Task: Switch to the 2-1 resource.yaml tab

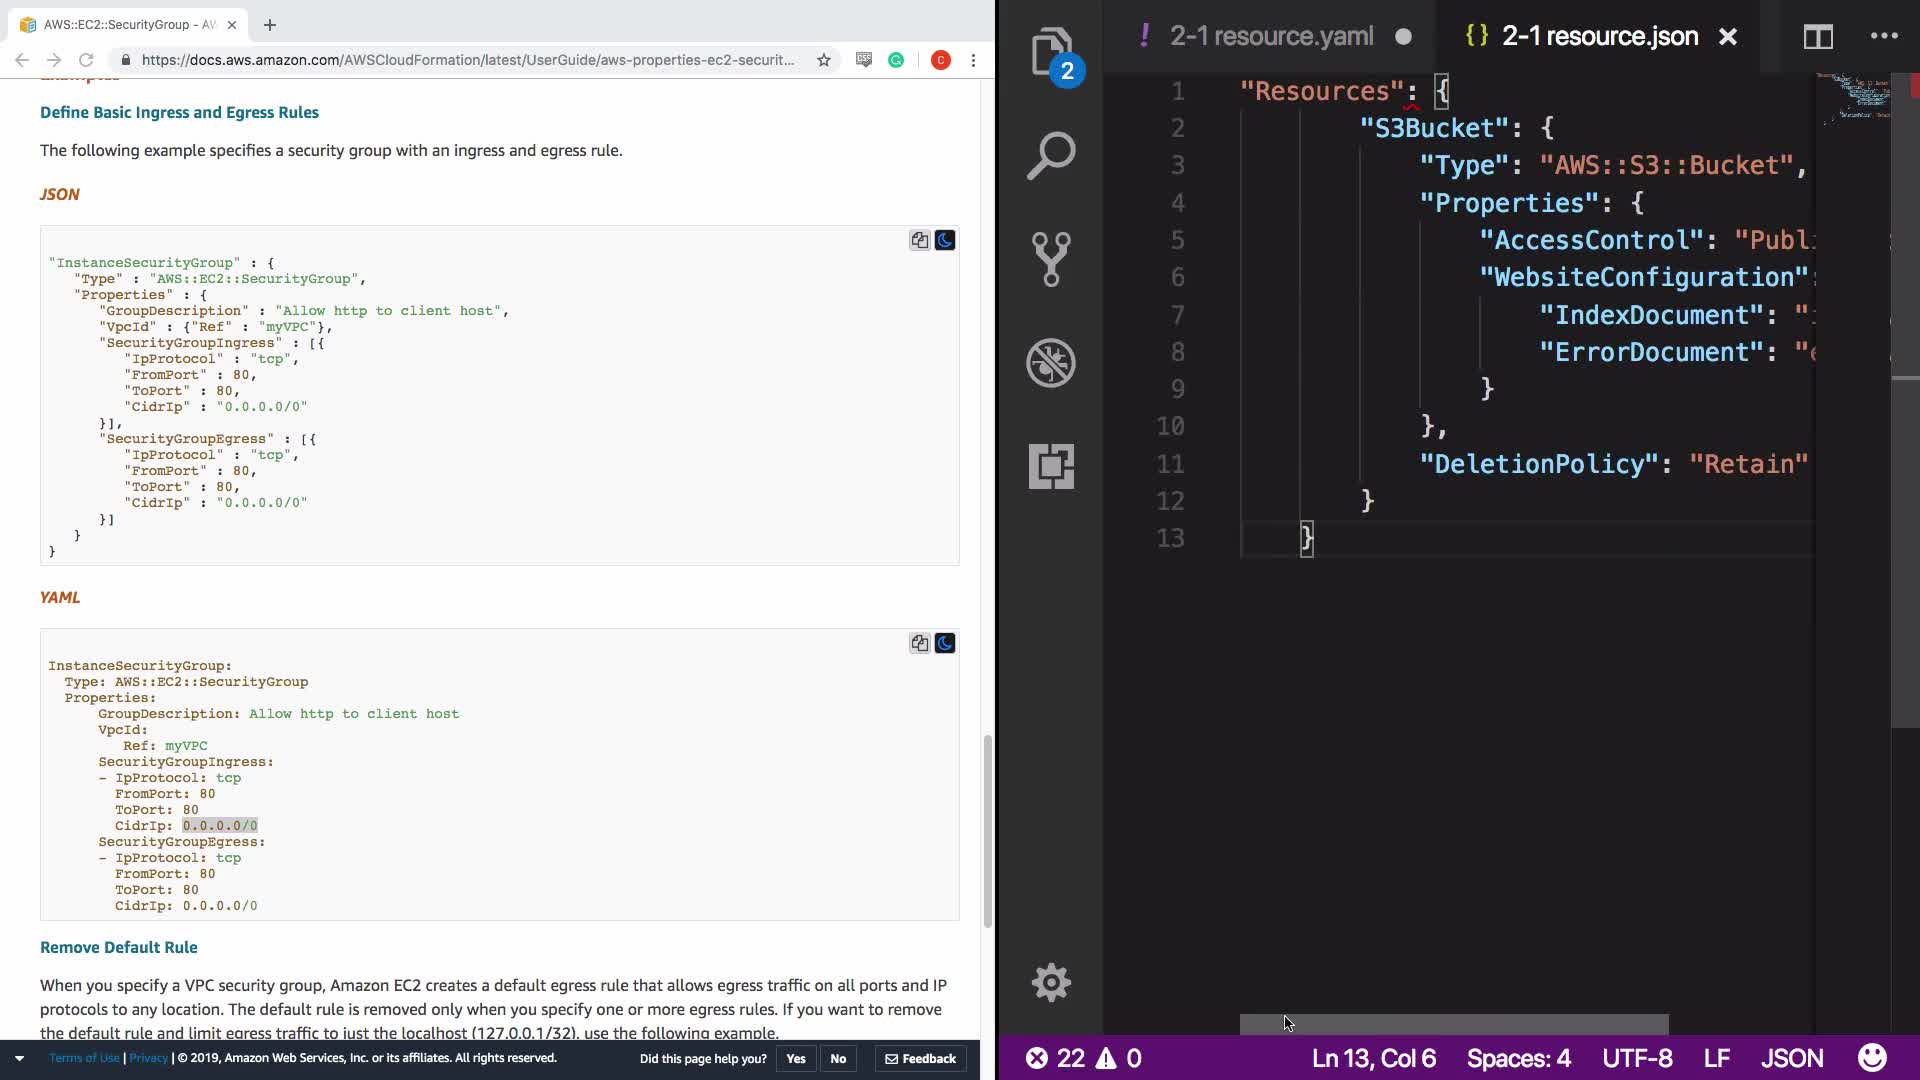Action: point(1271,37)
